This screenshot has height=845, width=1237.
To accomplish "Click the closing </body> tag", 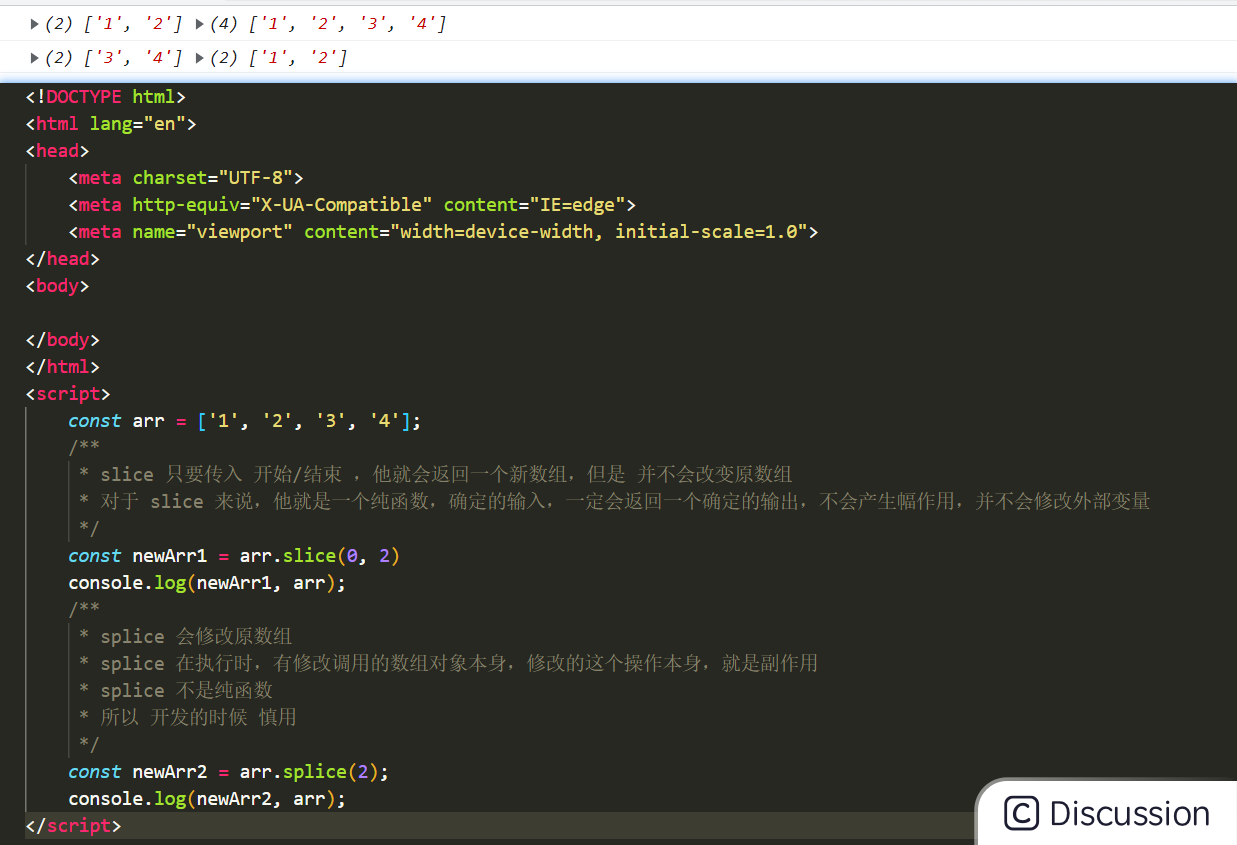I will point(63,340).
